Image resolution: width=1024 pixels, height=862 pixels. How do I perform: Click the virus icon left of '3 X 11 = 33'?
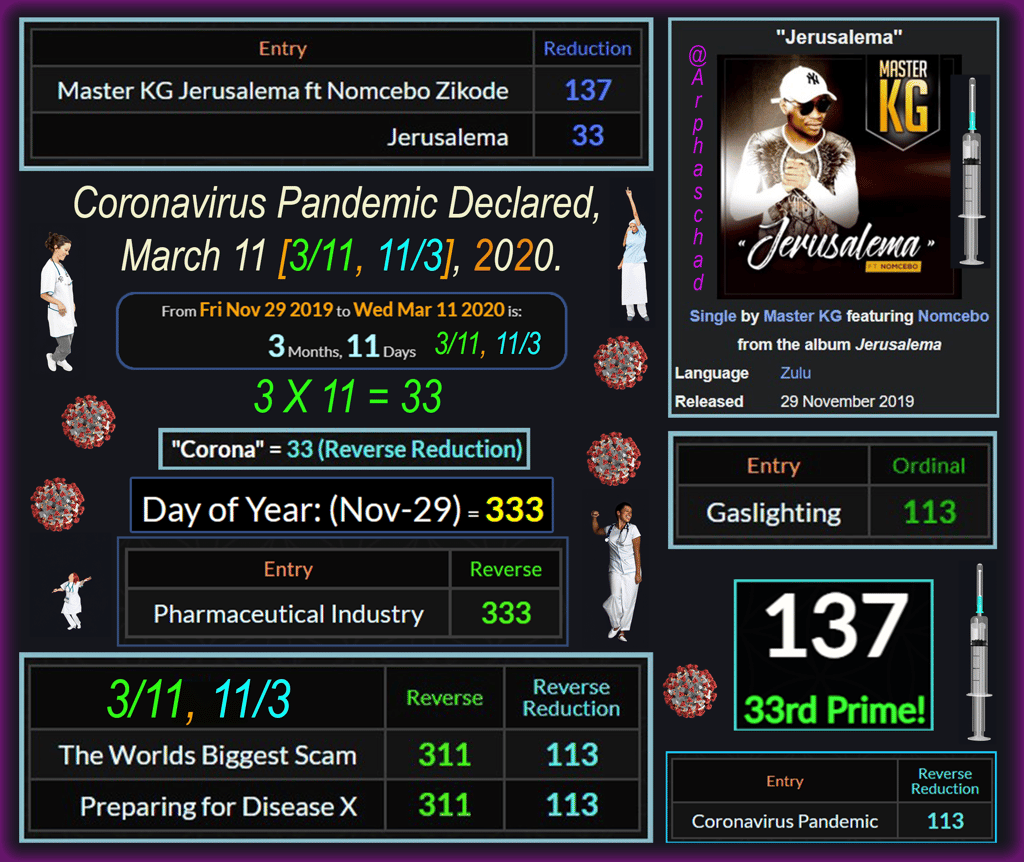(89, 421)
